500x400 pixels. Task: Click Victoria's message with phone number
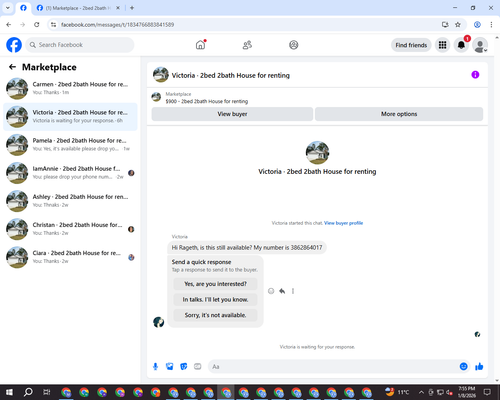point(247,248)
